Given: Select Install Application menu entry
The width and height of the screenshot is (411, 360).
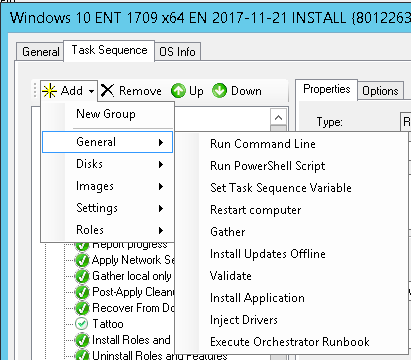Looking at the screenshot, I should 257,298.
